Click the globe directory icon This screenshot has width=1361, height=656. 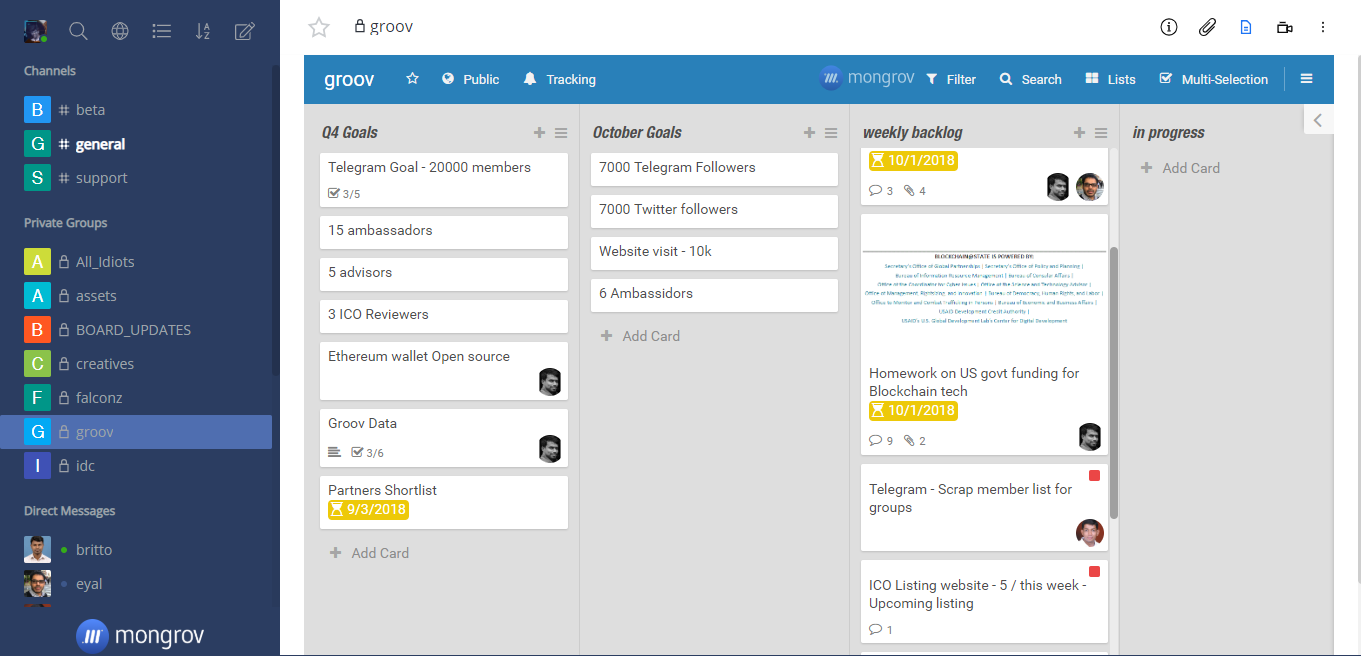120,31
